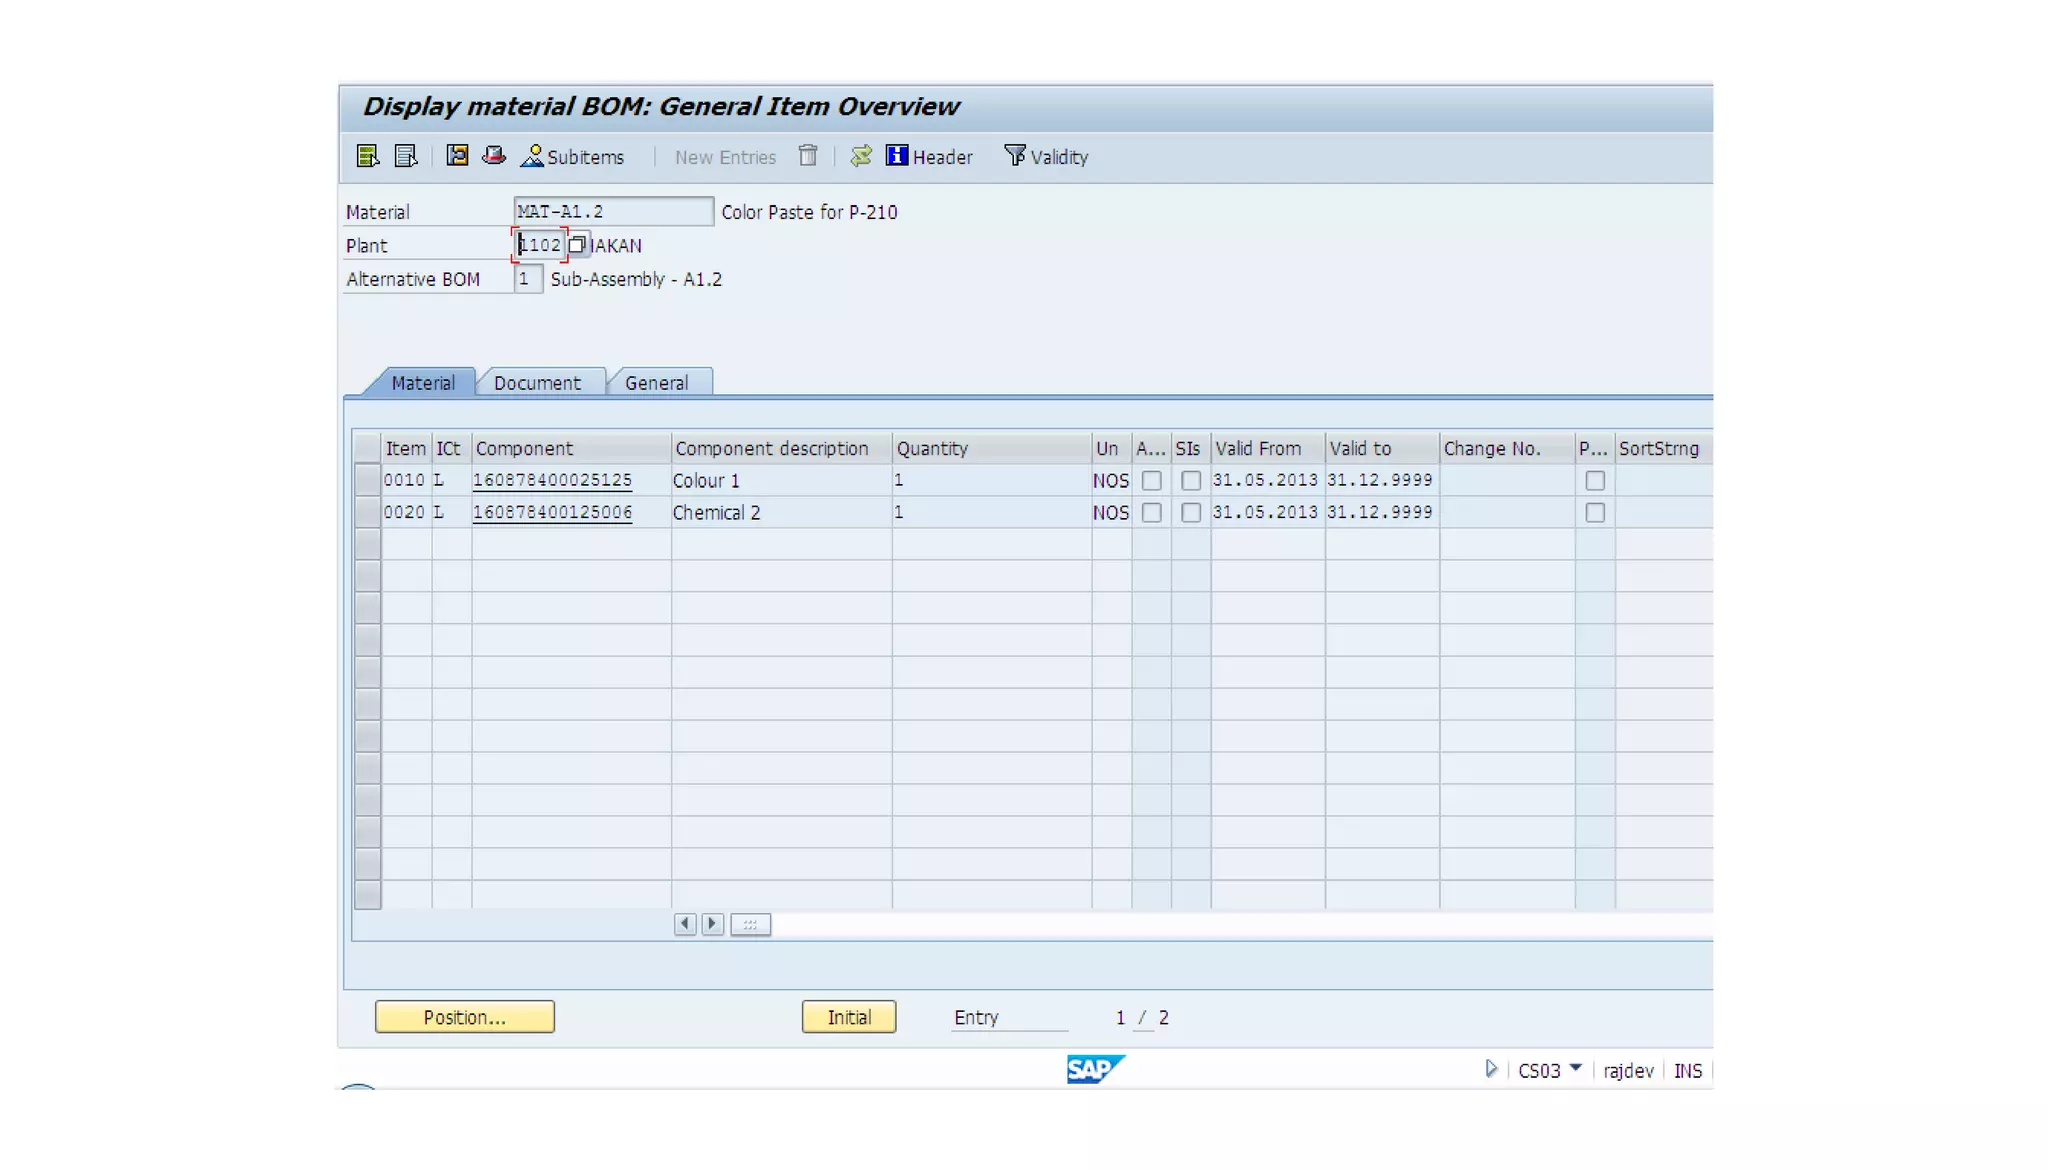The width and height of the screenshot is (2048, 1170).
Task: Open the Plant value search help icon
Action: [x=577, y=245]
